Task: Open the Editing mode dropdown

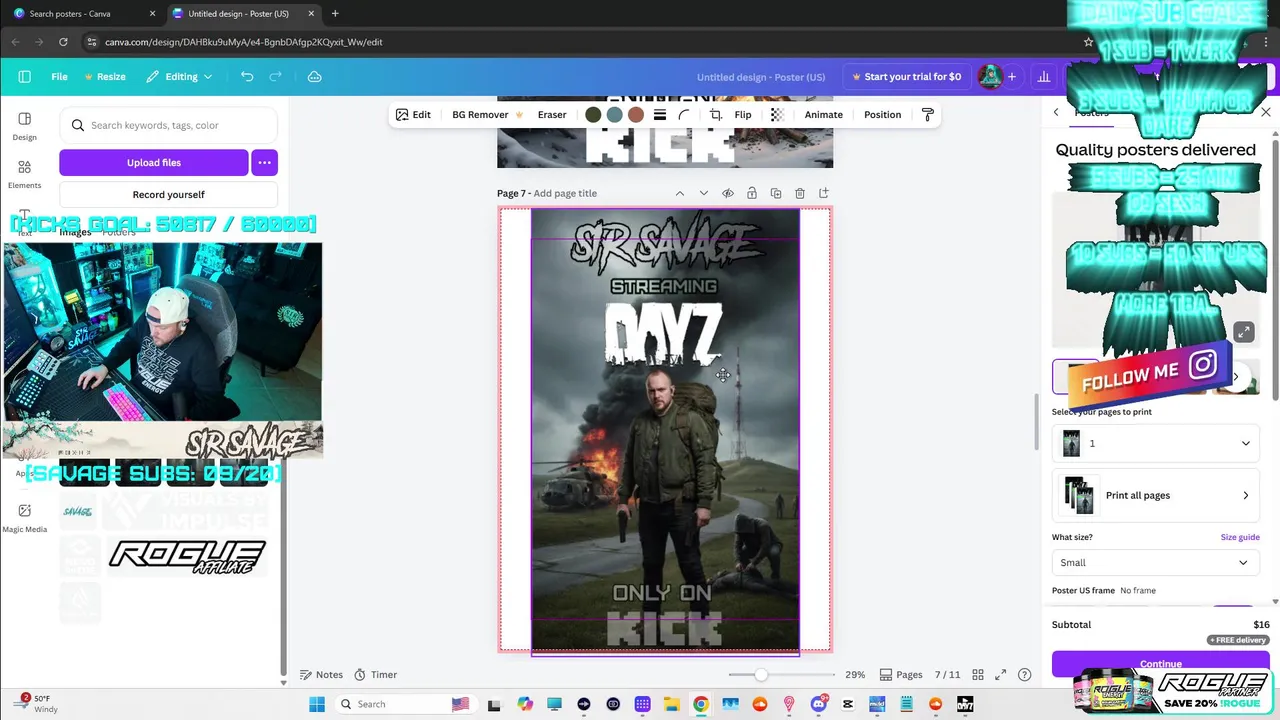Action: tap(179, 77)
